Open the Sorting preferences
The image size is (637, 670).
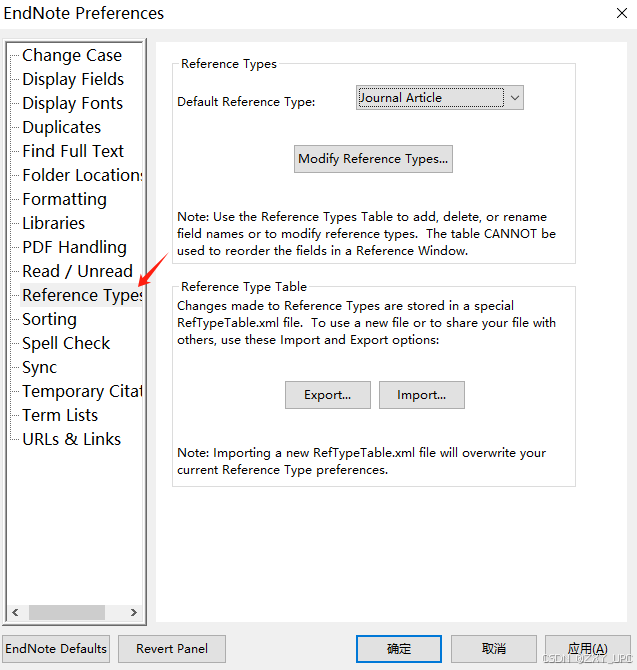(x=50, y=319)
